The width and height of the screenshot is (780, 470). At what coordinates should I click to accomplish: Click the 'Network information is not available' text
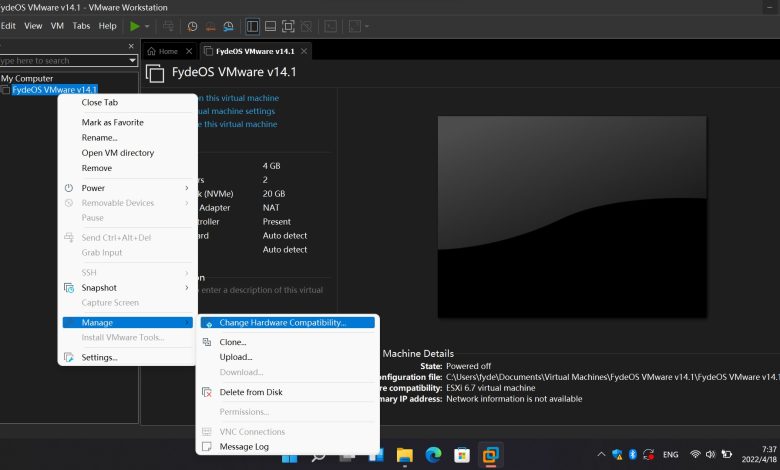tap(514, 399)
